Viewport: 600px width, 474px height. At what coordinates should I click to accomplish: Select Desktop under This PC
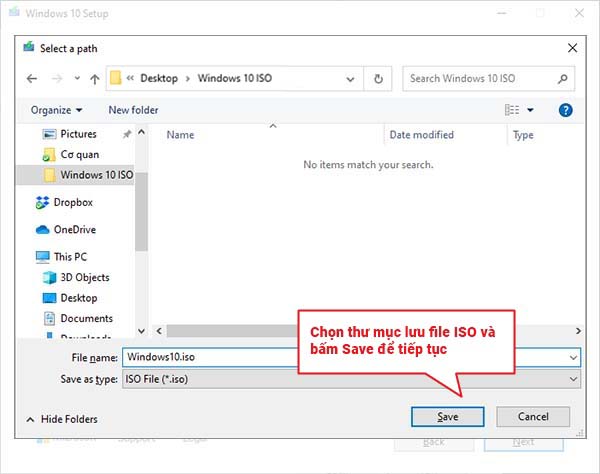(79, 298)
